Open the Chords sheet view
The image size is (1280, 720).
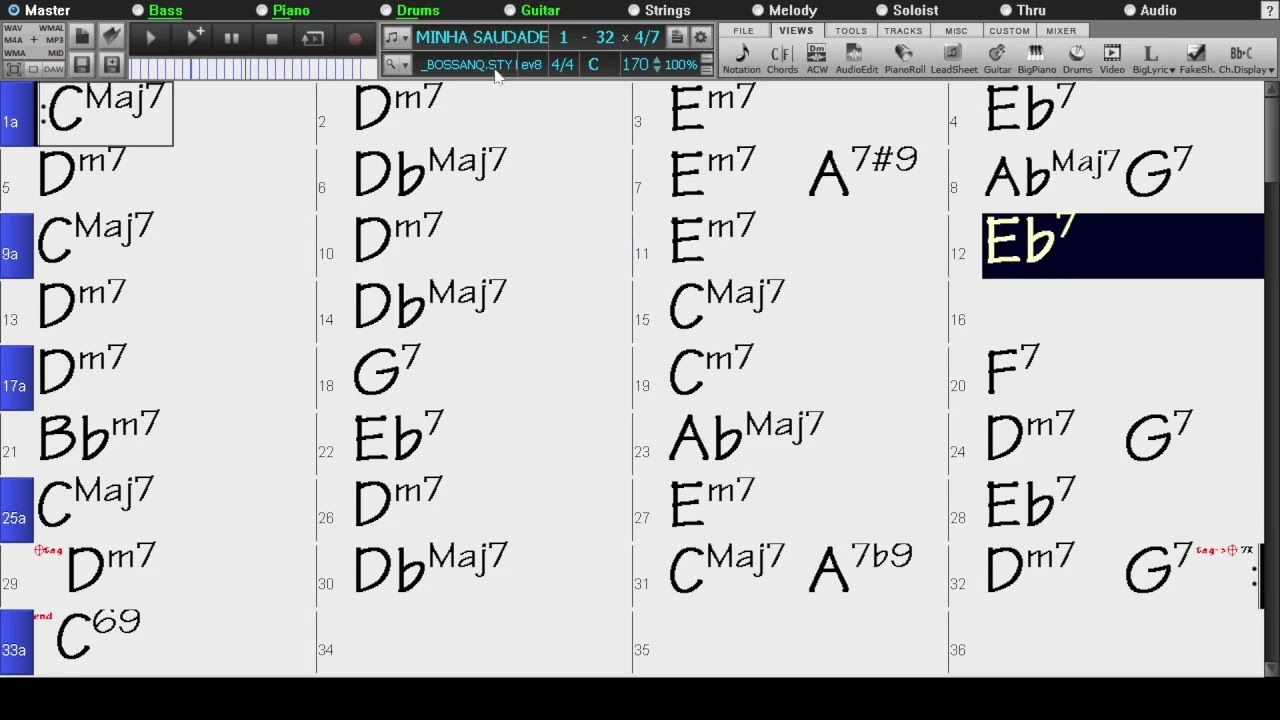(x=782, y=59)
